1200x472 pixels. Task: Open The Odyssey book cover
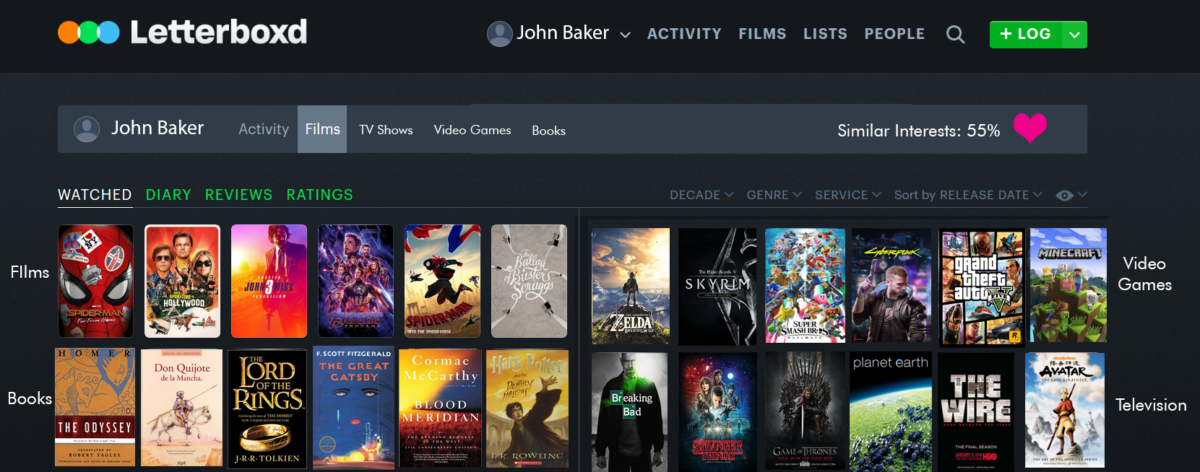[95, 407]
